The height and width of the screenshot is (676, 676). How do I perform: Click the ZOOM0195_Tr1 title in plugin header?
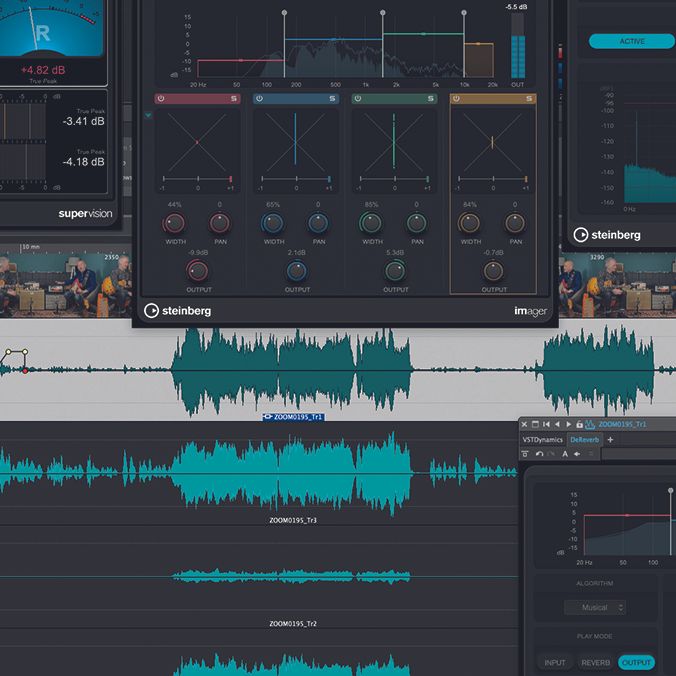click(622, 424)
